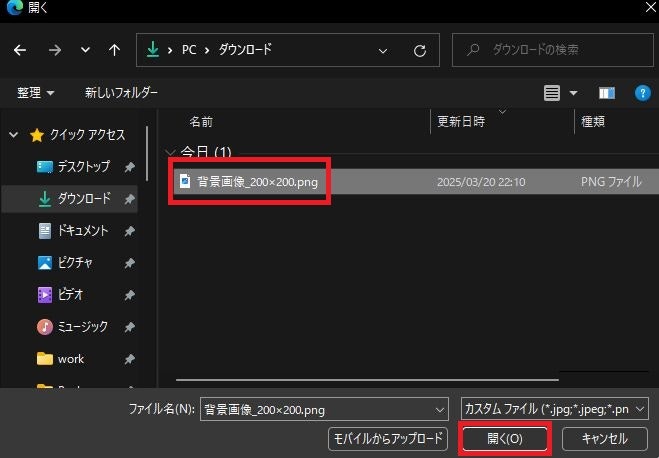Click the magnifier search icon
Viewport: 659px width, 458px height.
click(x=473, y=50)
